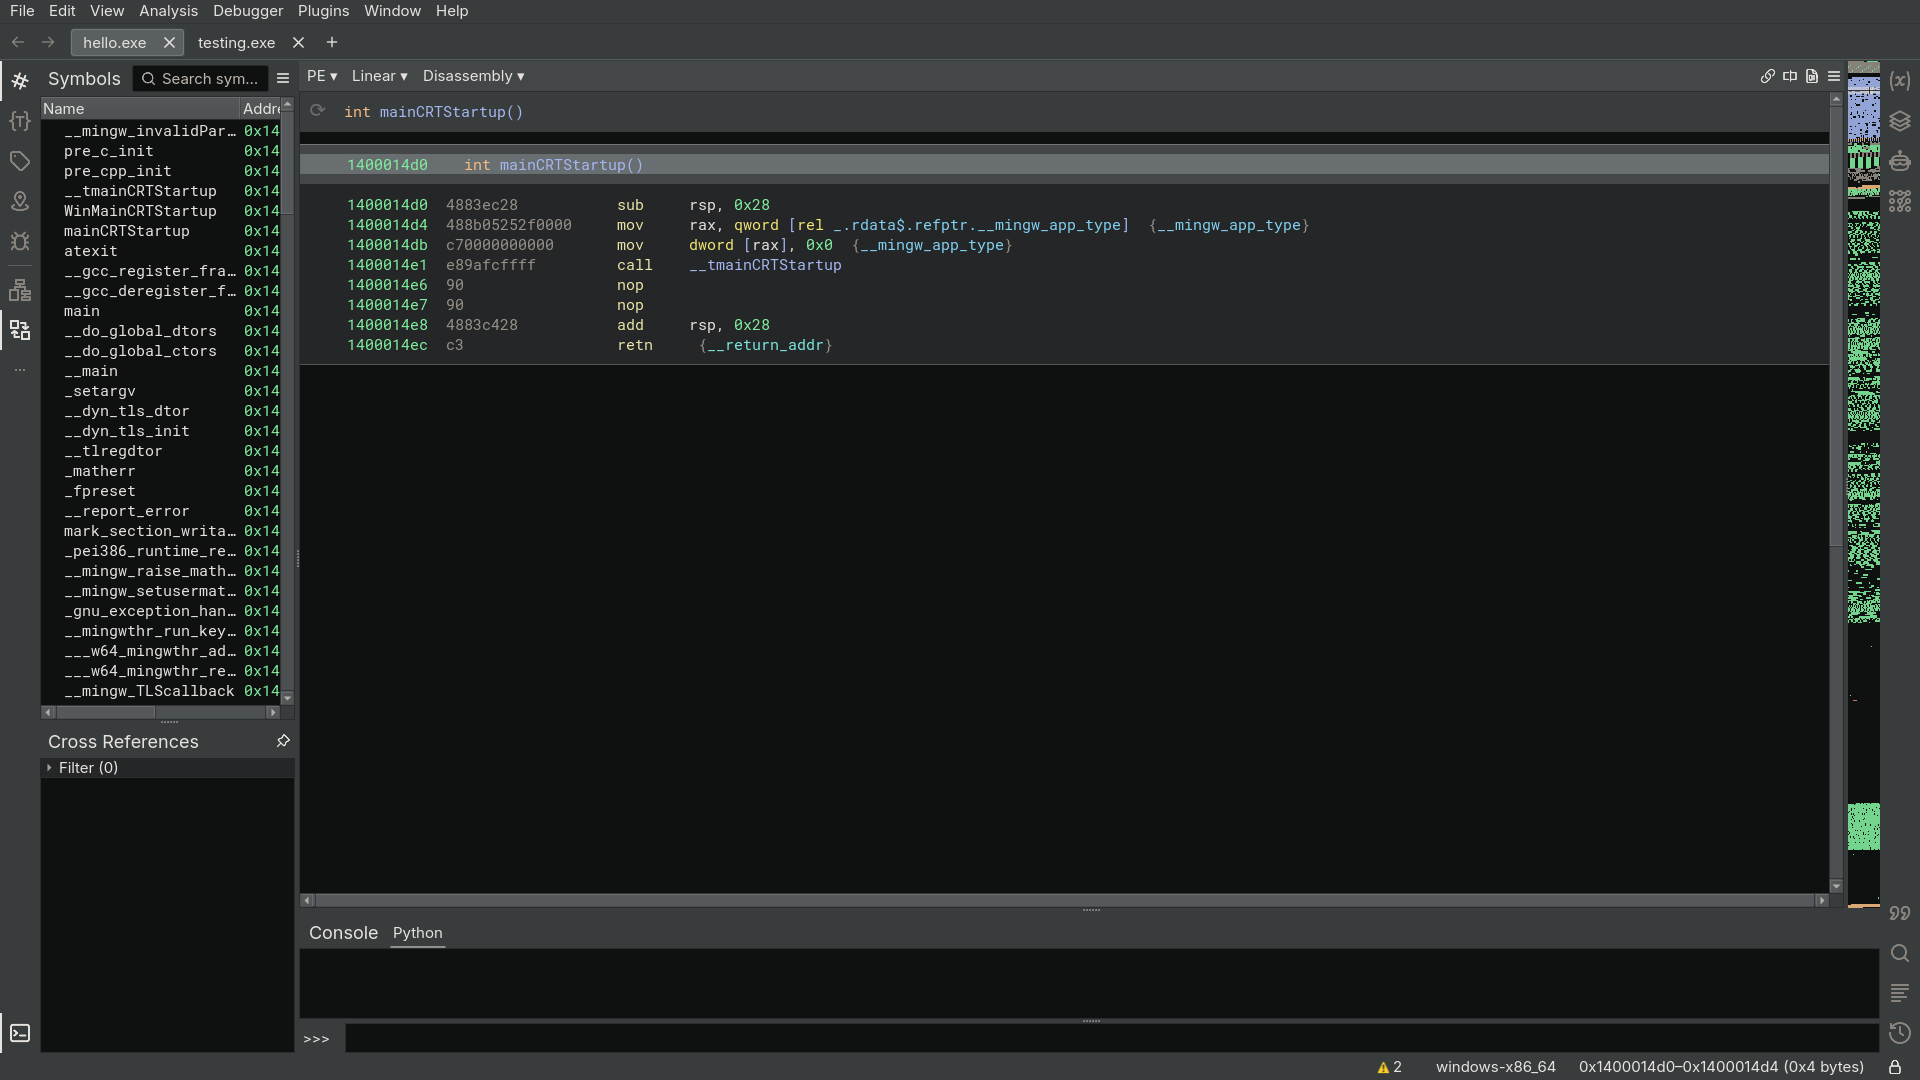Switch to the testing.exe tab
The width and height of the screenshot is (1920, 1080).
236,43
